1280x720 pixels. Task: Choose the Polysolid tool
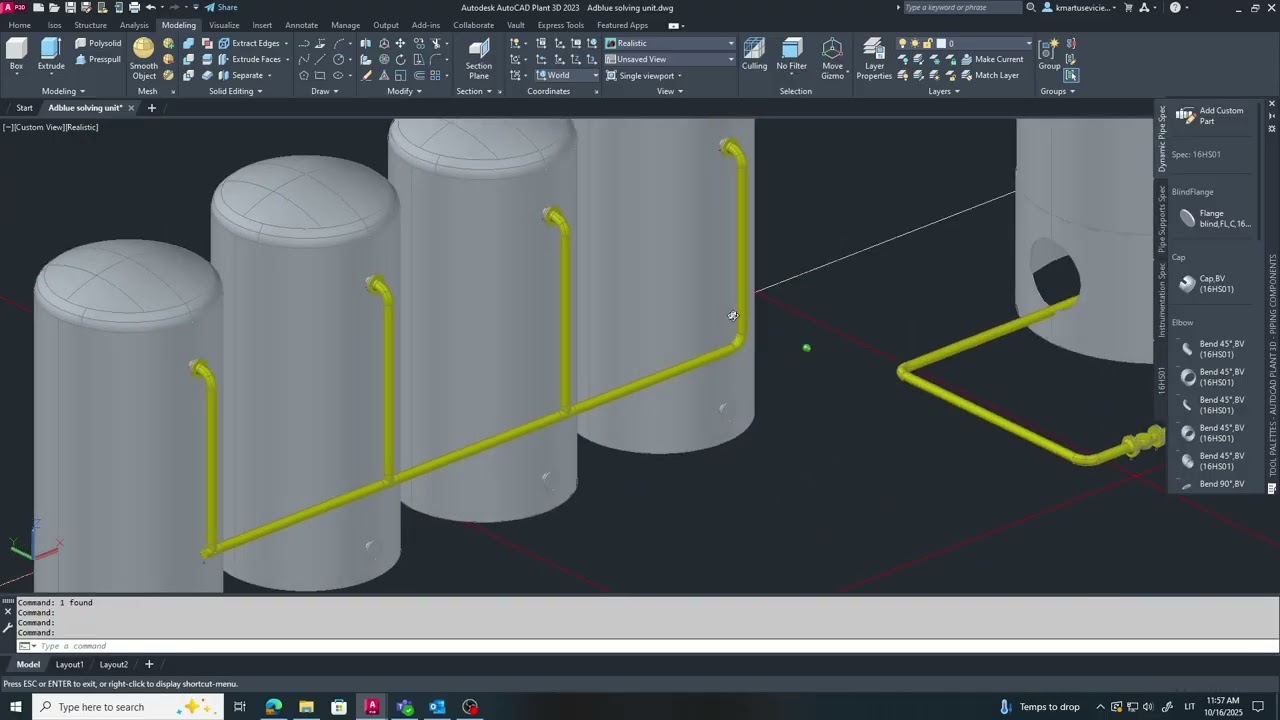pyautogui.click(x=98, y=43)
